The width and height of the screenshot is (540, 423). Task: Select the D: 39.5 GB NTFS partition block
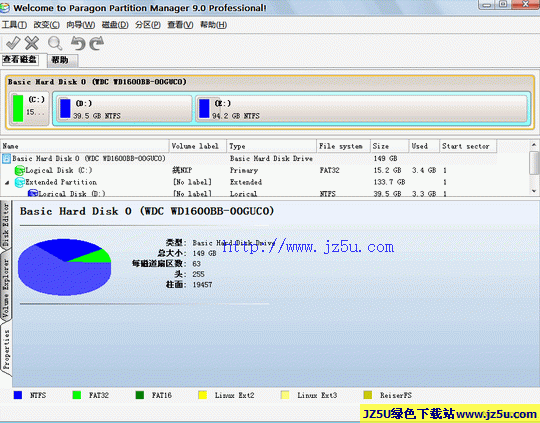click(124, 109)
